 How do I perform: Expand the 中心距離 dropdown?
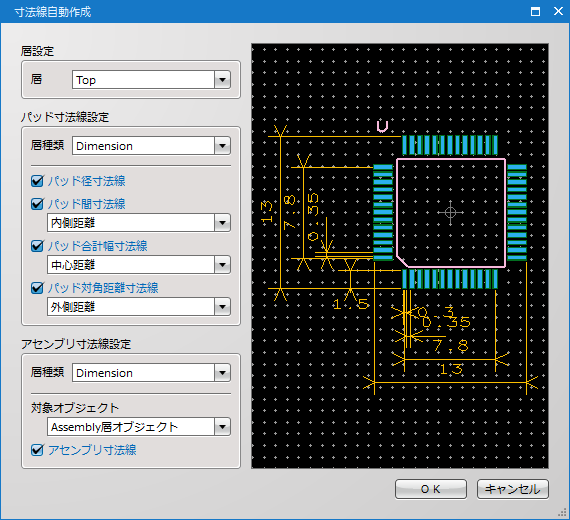pos(139,265)
